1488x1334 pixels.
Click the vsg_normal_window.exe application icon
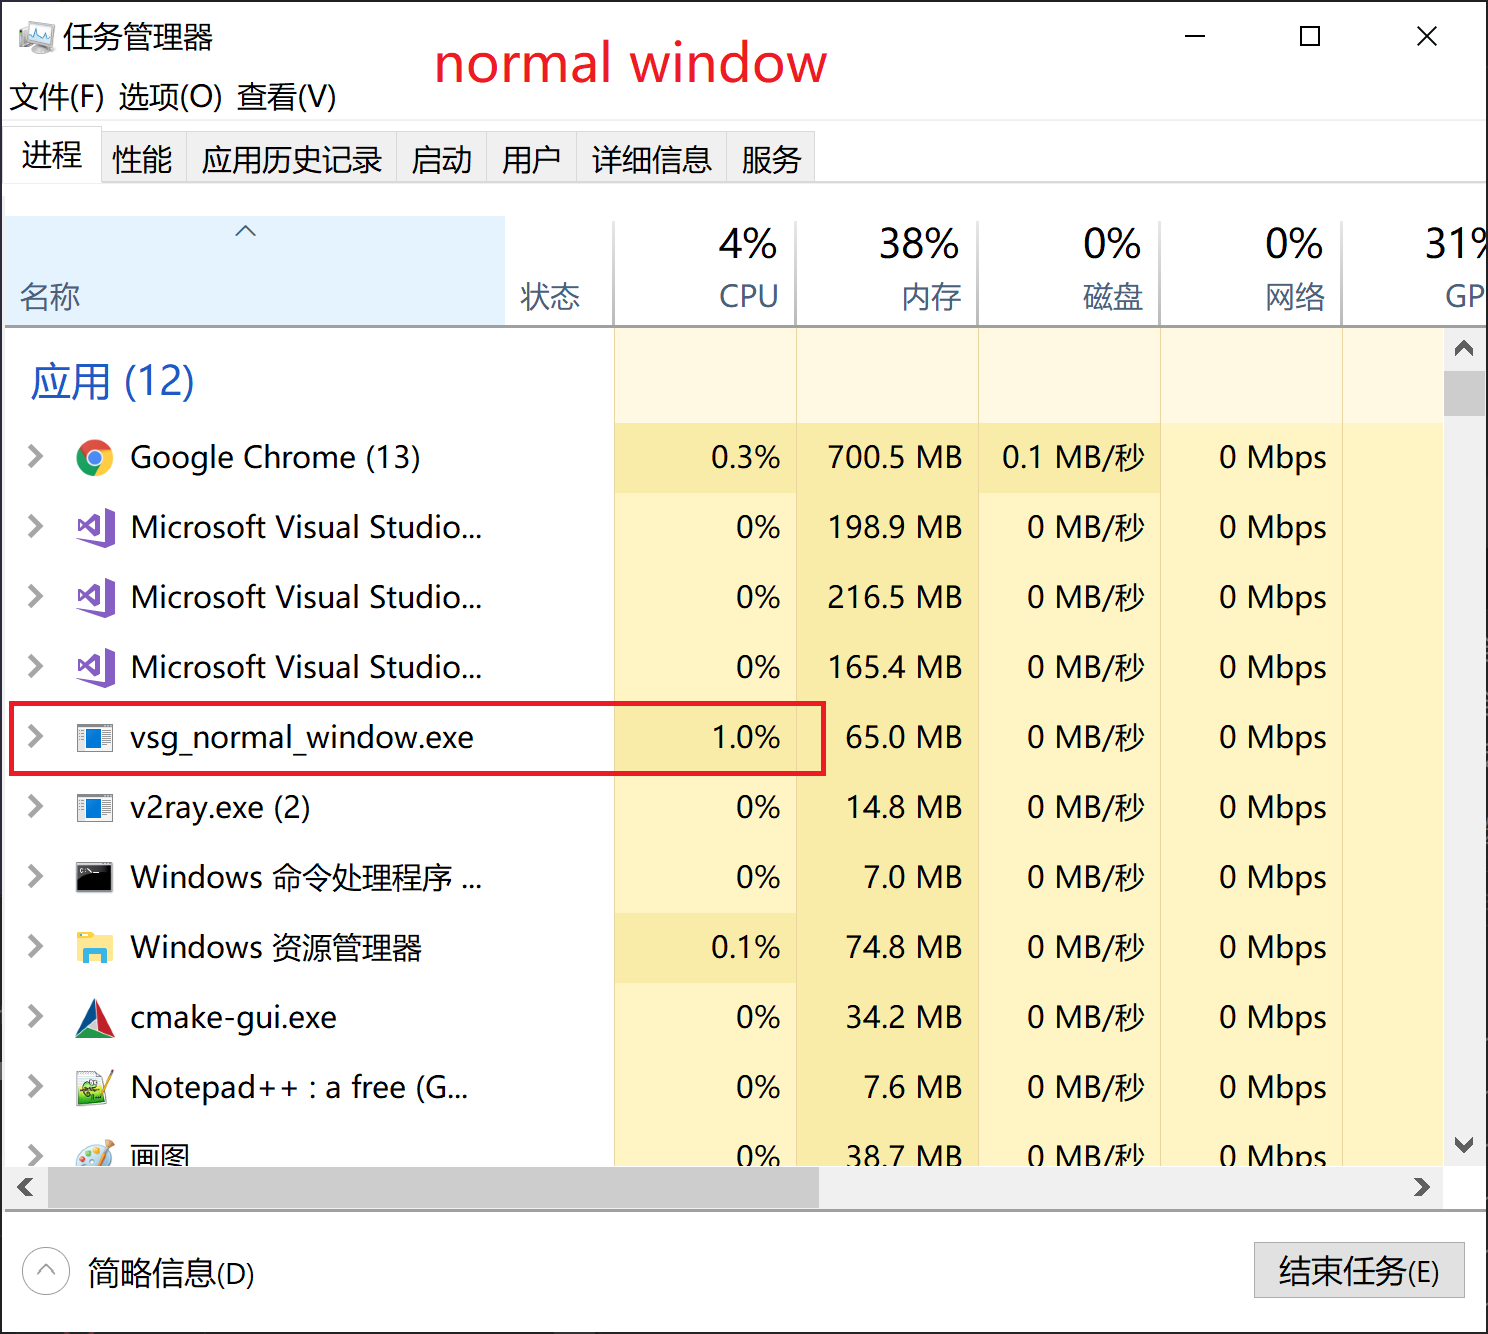[x=95, y=737]
